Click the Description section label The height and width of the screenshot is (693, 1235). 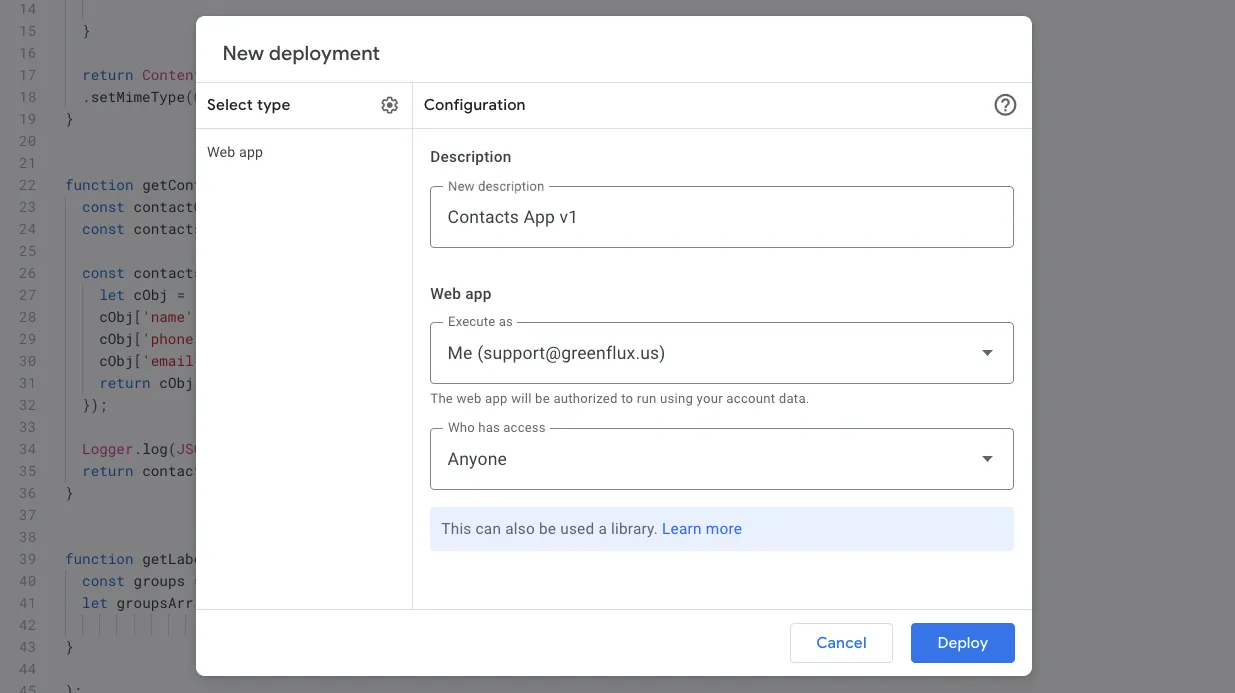[x=470, y=157]
